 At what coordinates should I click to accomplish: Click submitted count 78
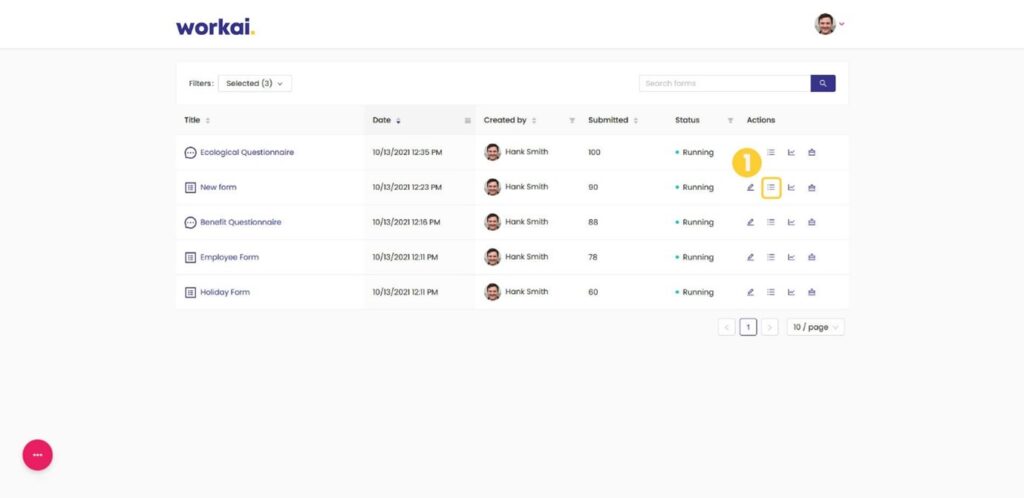[x=593, y=257]
